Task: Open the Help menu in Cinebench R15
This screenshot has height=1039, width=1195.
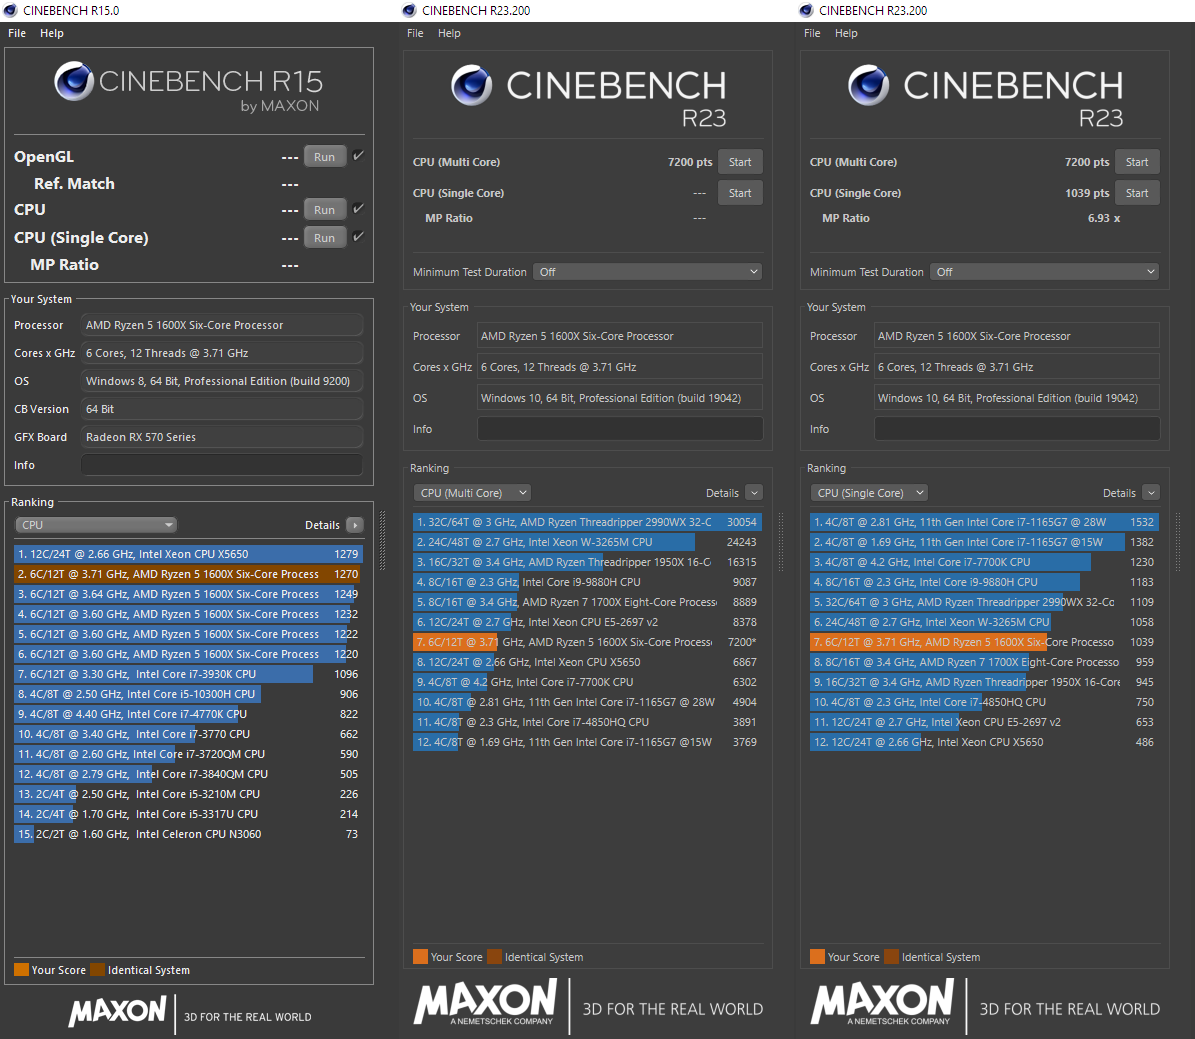Action: coord(52,34)
